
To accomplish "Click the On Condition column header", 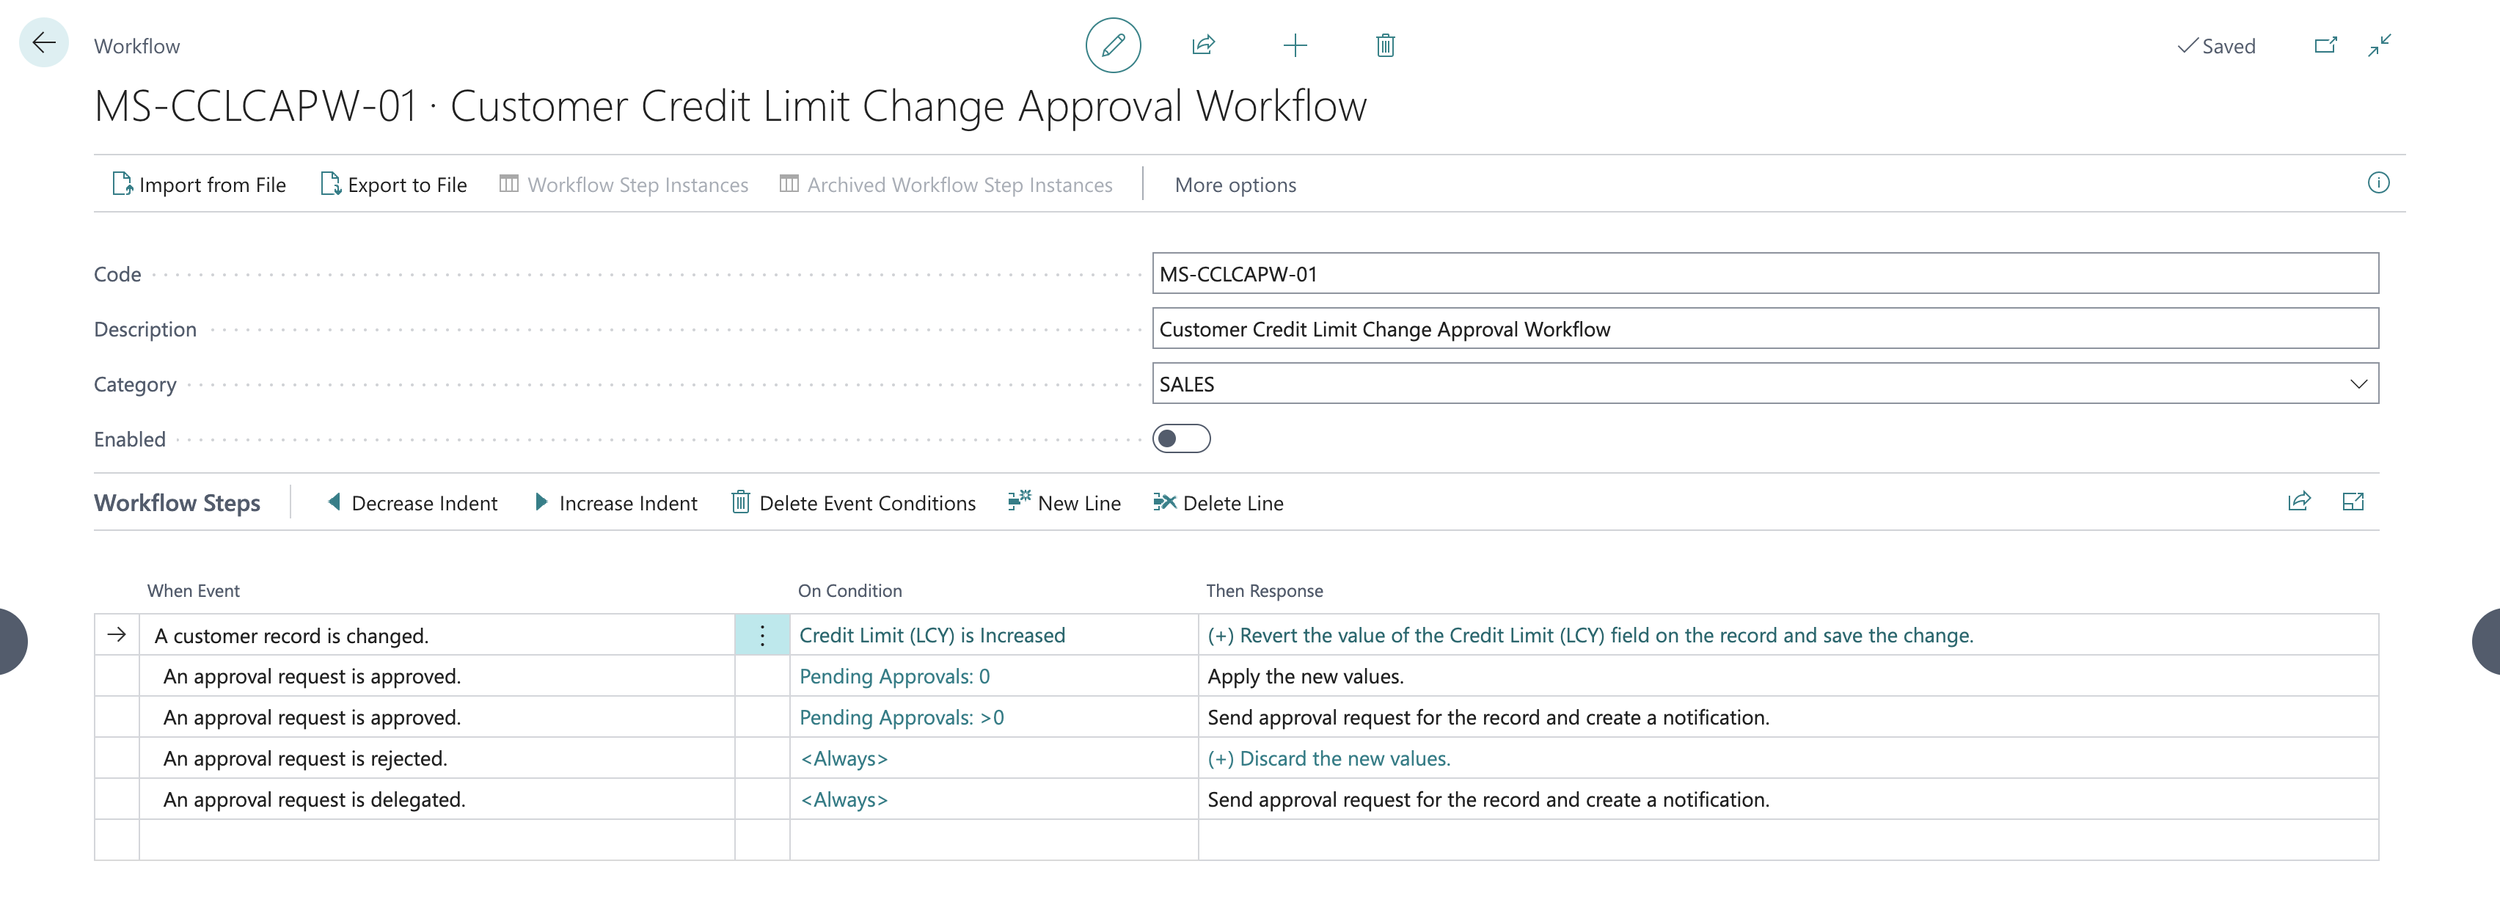I will tap(850, 591).
